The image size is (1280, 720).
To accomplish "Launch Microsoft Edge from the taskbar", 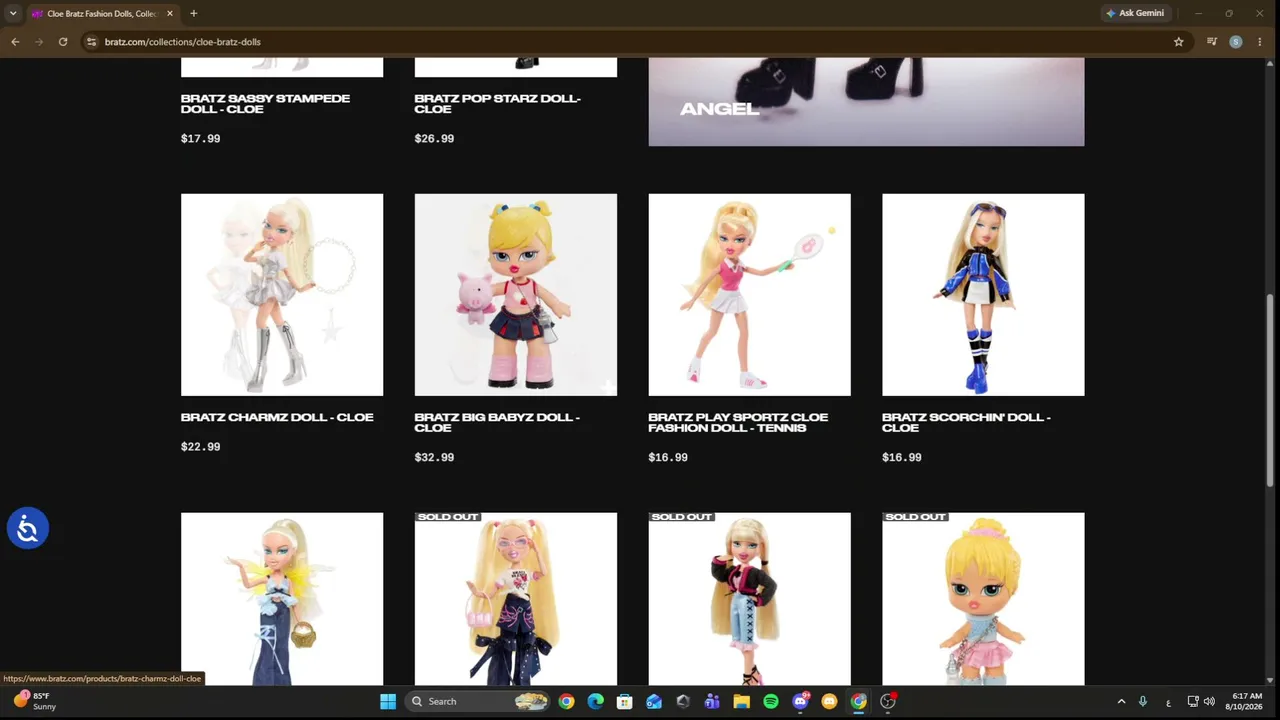I will (596, 701).
